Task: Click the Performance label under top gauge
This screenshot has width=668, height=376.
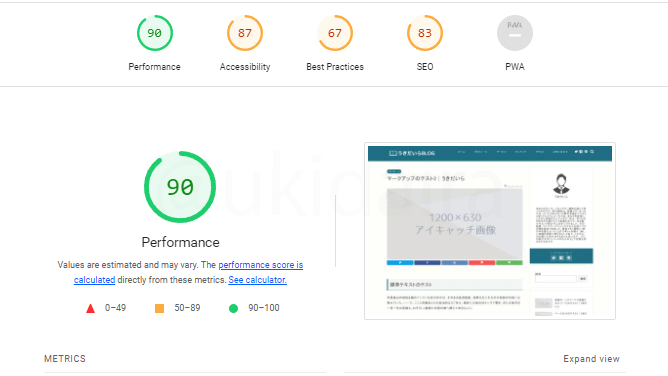Action: tap(155, 67)
